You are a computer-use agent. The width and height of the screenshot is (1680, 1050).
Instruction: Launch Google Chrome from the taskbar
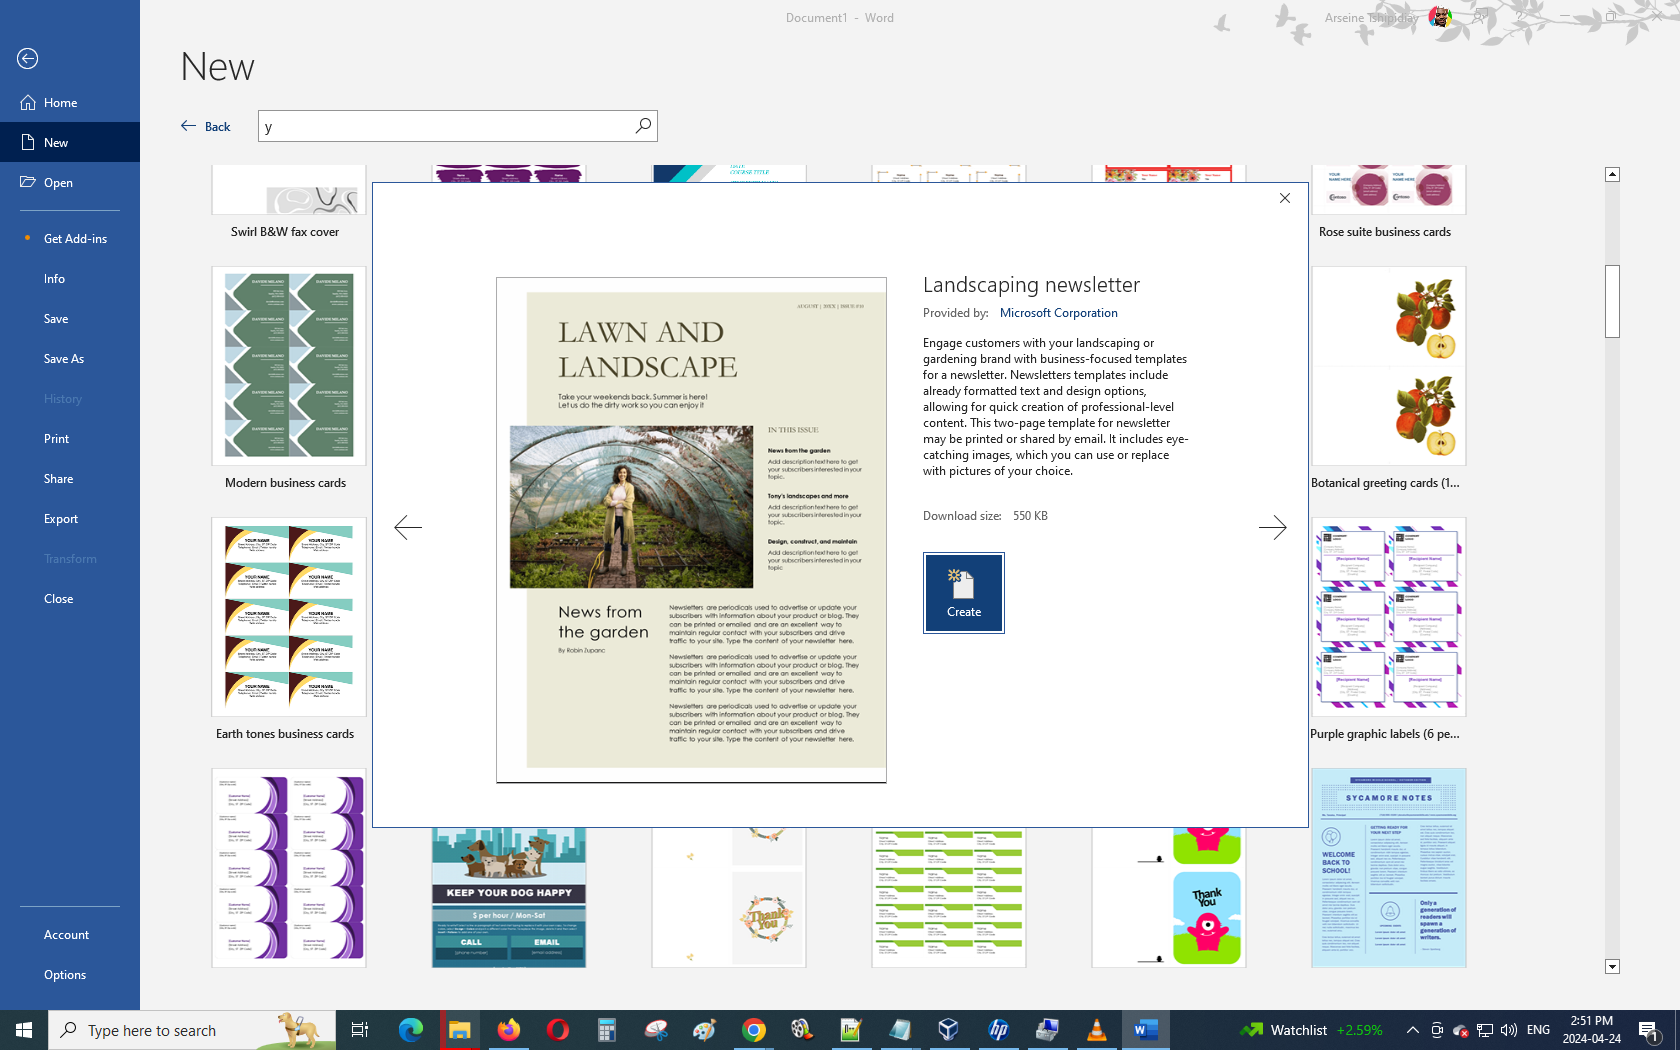click(754, 1030)
